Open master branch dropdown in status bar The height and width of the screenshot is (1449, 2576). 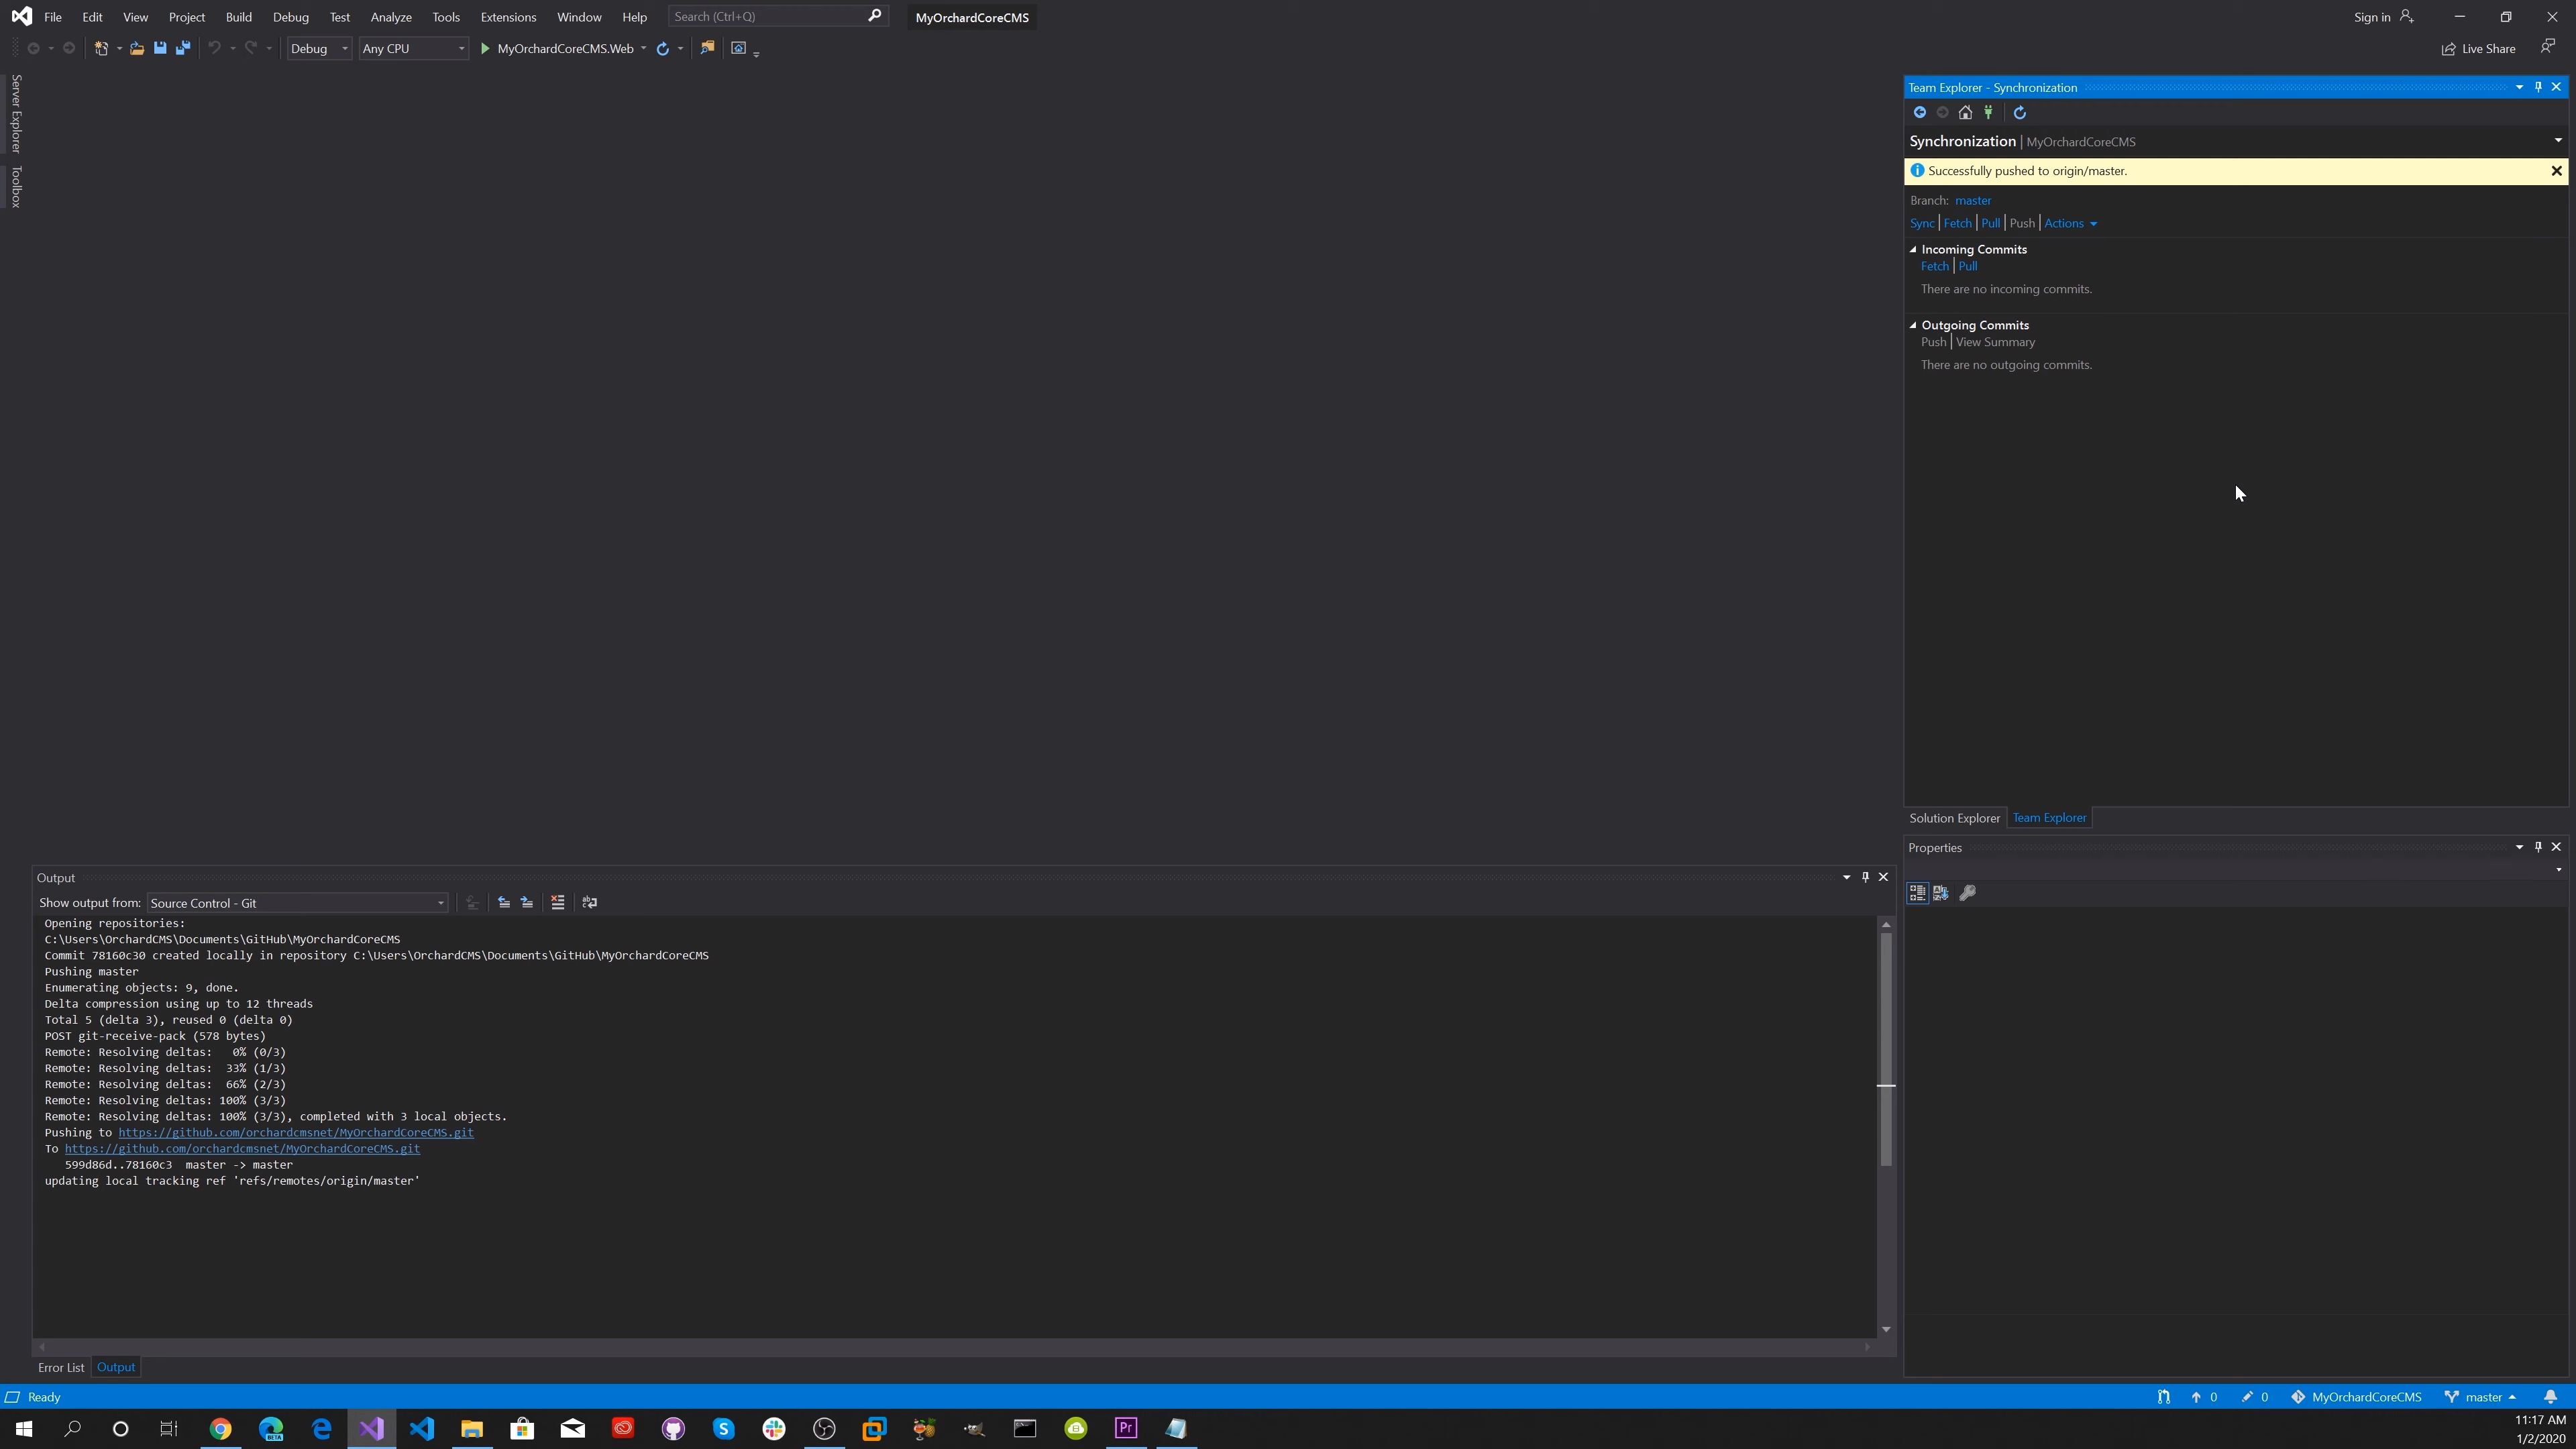(x=2482, y=1397)
